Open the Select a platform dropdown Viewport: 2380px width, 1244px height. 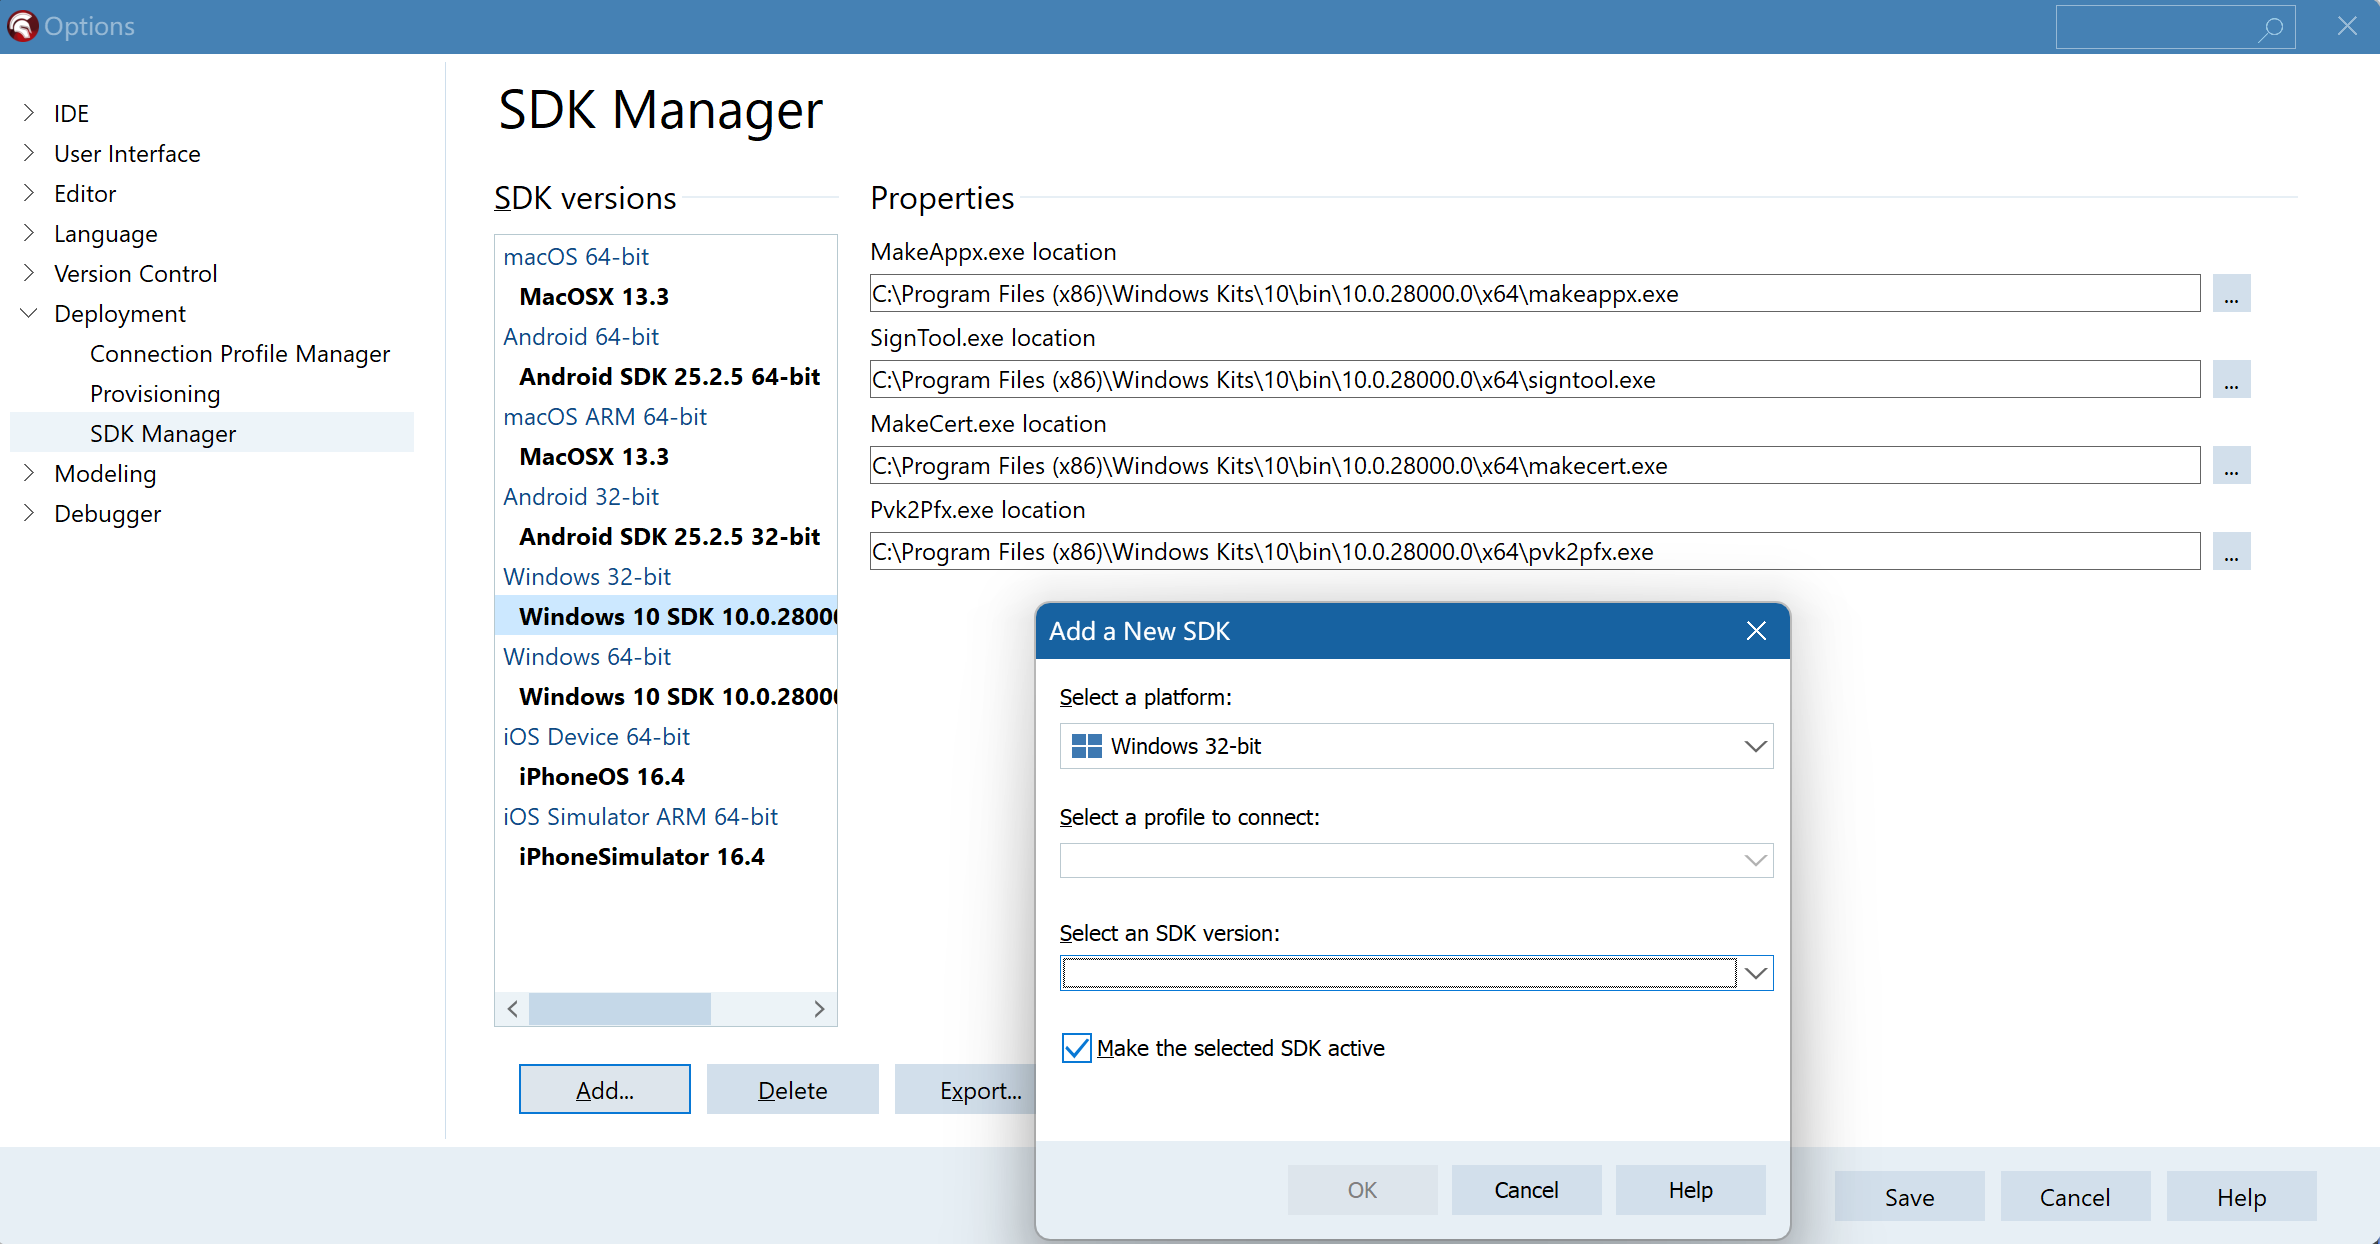coord(1754,747)
